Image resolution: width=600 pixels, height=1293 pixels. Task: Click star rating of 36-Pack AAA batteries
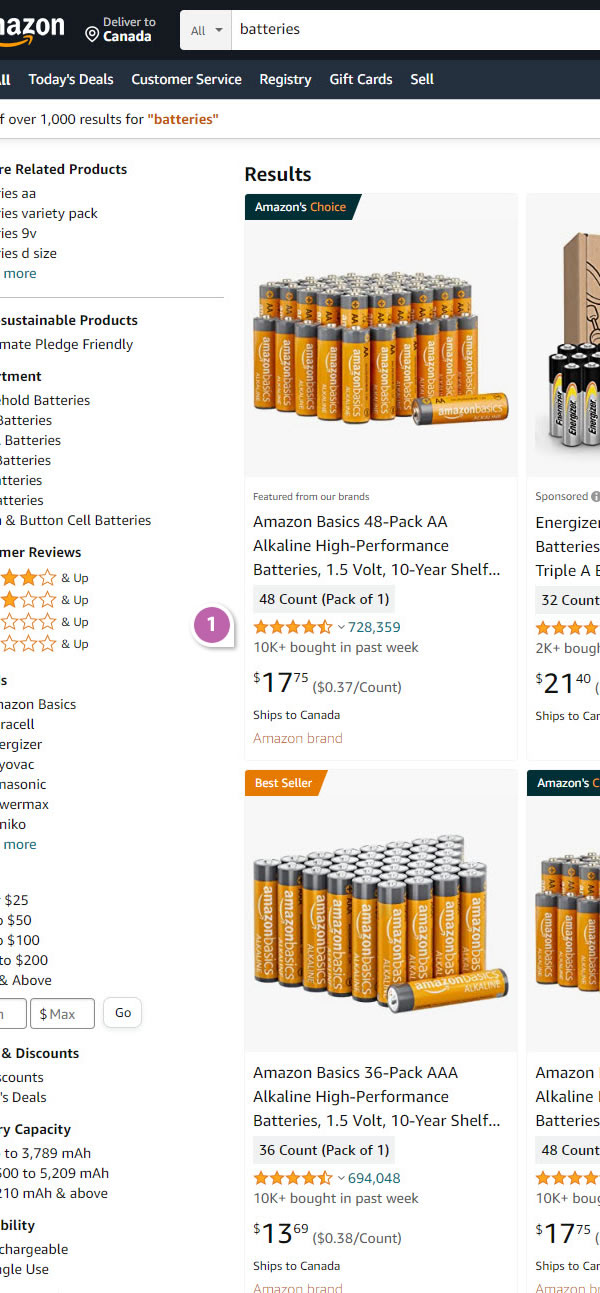292,1178
